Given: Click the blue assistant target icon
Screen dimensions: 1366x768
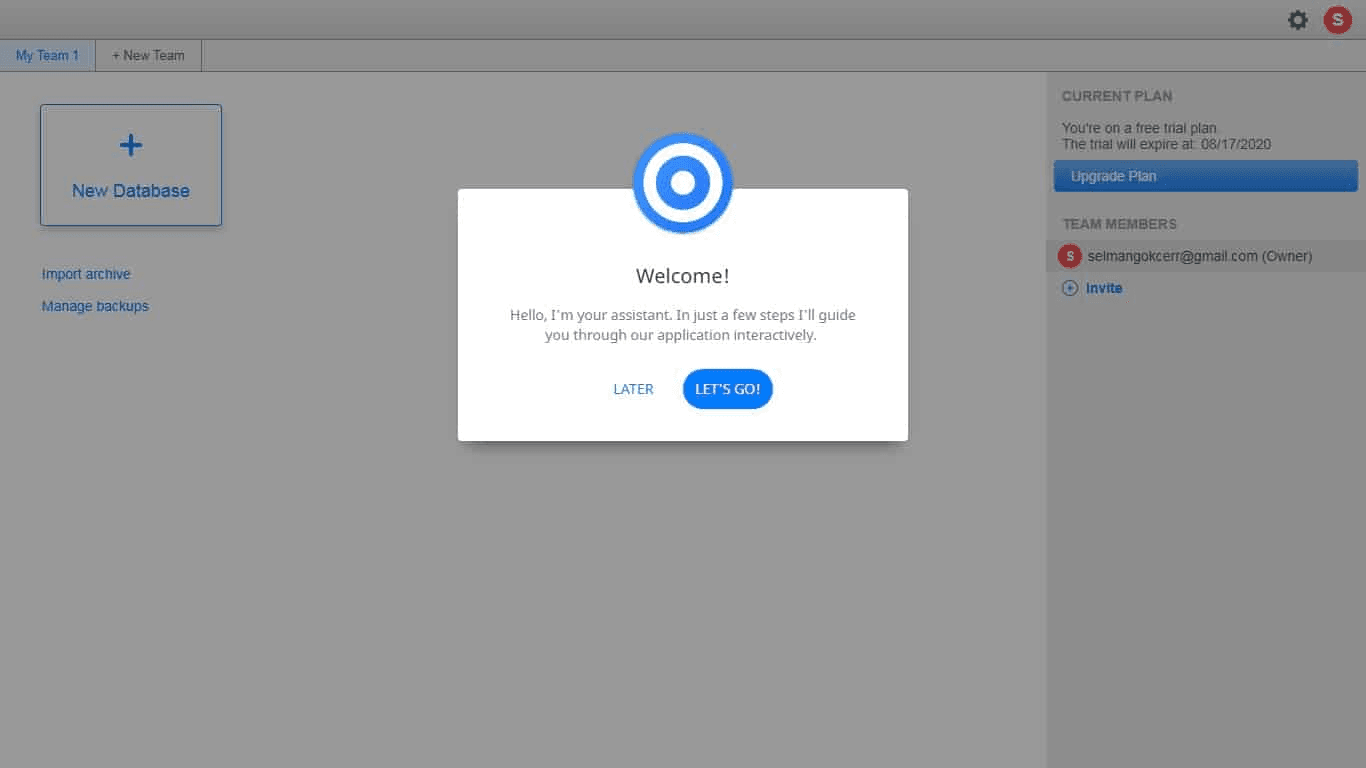Looking at the screenshot, I should [x=683, y=183].
